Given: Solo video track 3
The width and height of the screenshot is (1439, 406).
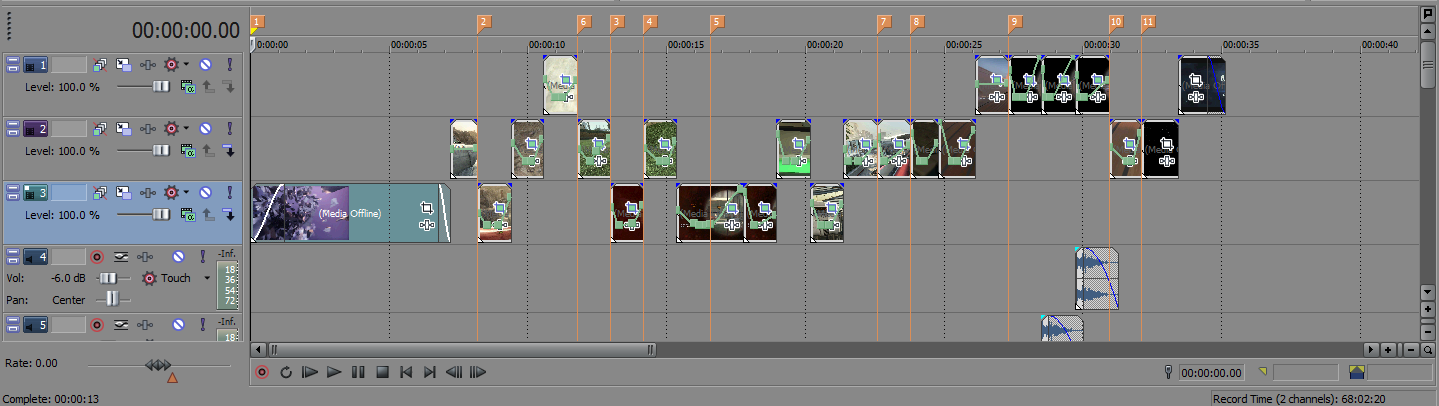Looking at the screenshot, I should click(229, 193).
